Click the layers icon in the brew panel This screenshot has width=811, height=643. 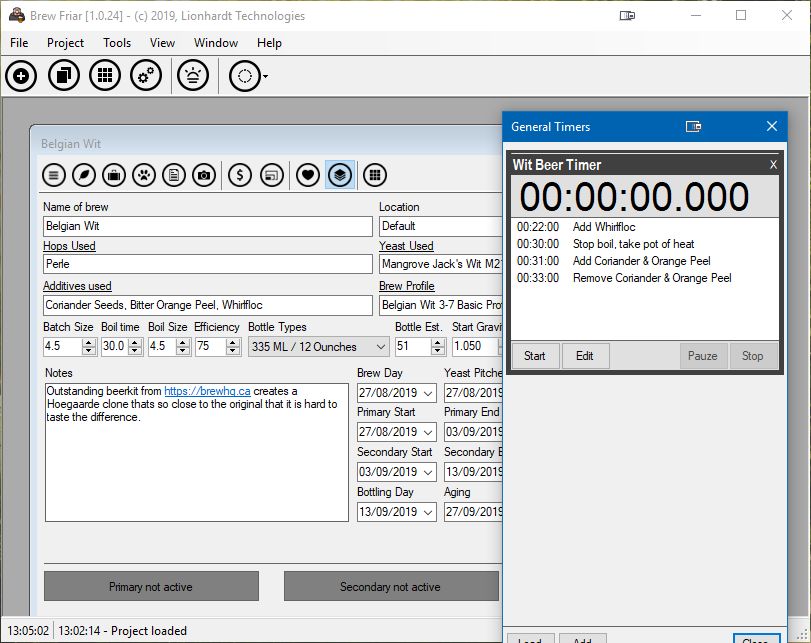(x=338, y=172)
